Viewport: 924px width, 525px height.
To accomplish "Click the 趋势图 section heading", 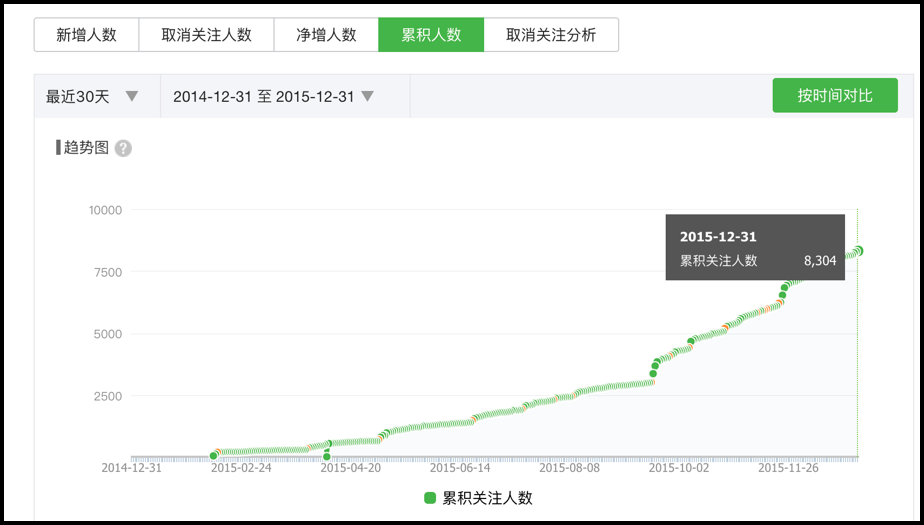I will 86,148.
